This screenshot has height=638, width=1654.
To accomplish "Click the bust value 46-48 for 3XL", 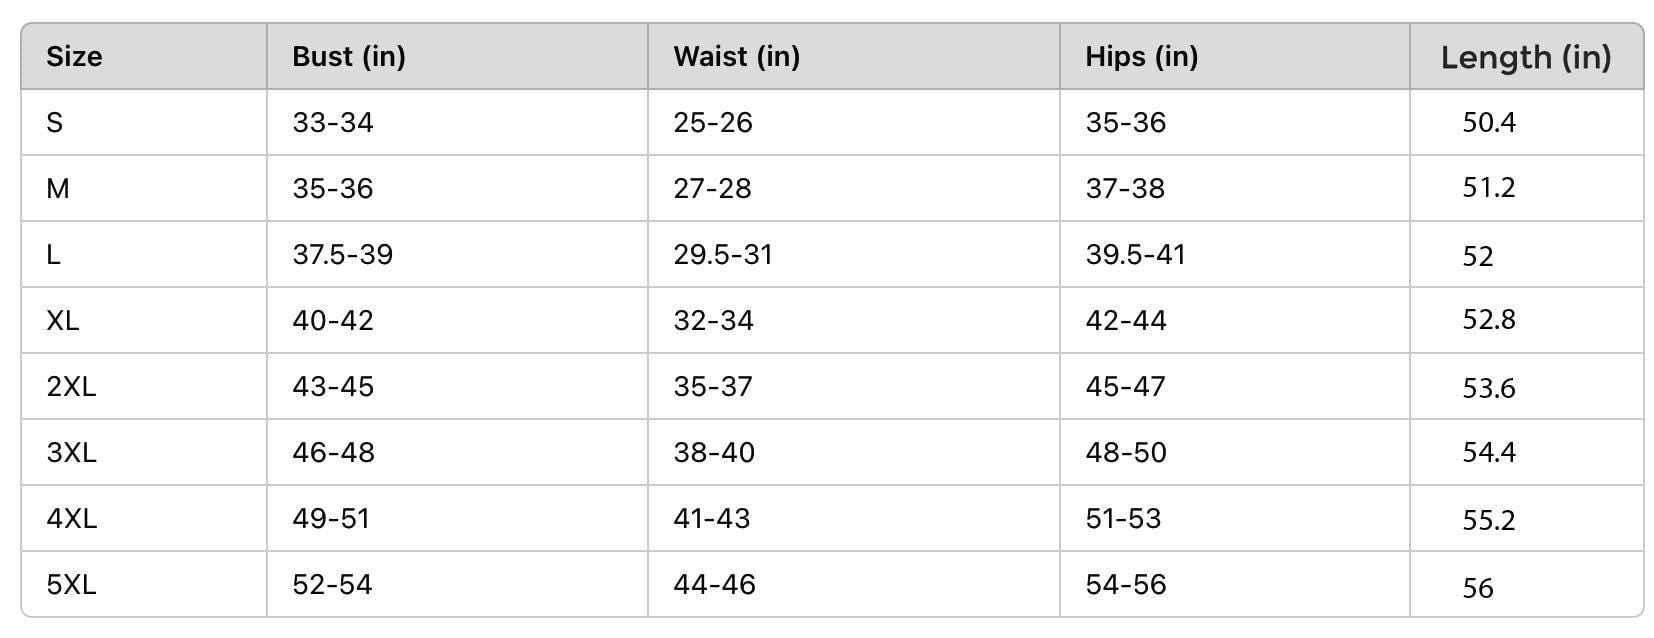I will click(333, 453).
